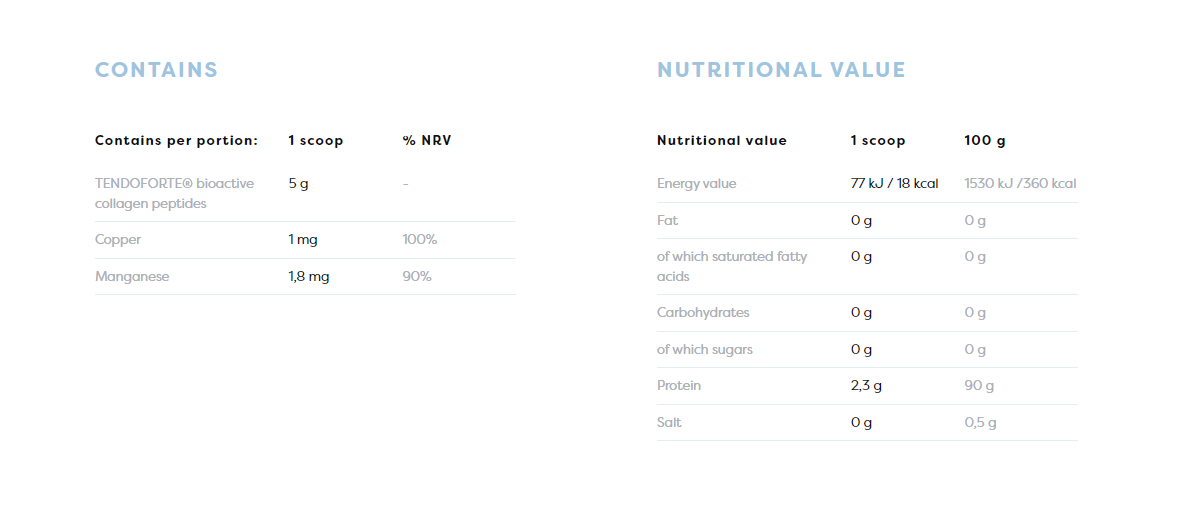The width and height of the screenshot is (1203, 511).
Task: Click the Energy value row label
Action: click(x=697, y=184)
